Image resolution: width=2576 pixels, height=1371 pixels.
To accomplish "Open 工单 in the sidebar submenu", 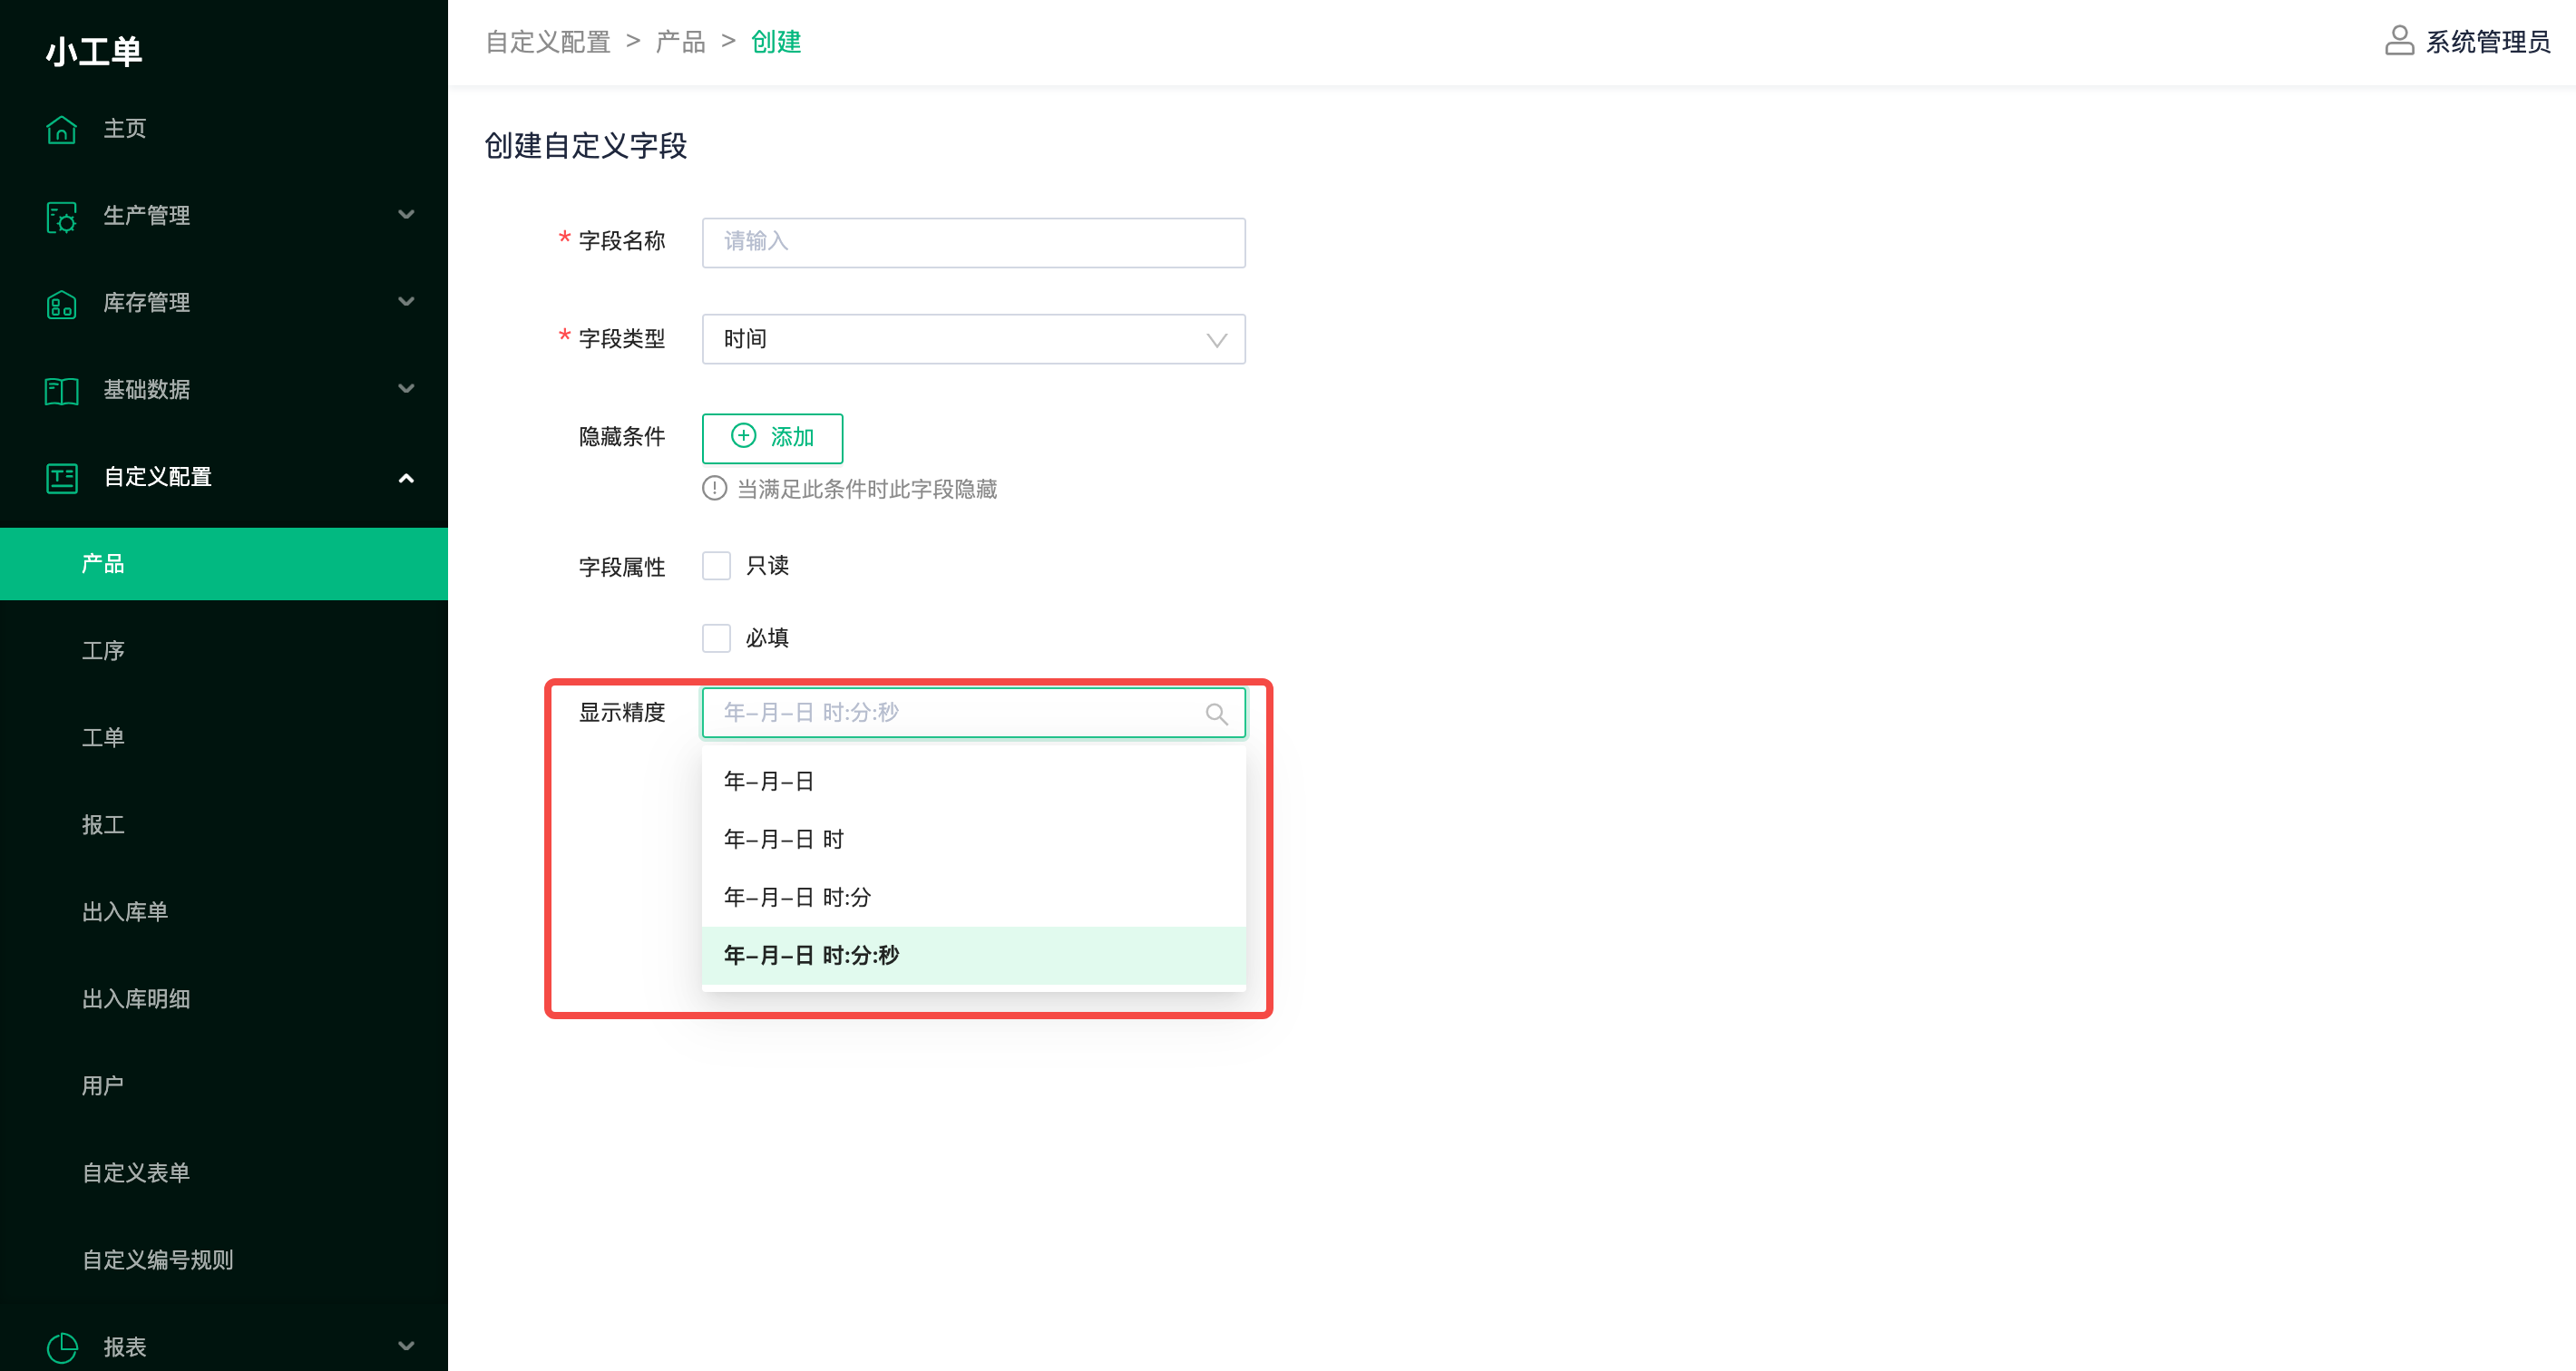I will [x=224, y=738].
